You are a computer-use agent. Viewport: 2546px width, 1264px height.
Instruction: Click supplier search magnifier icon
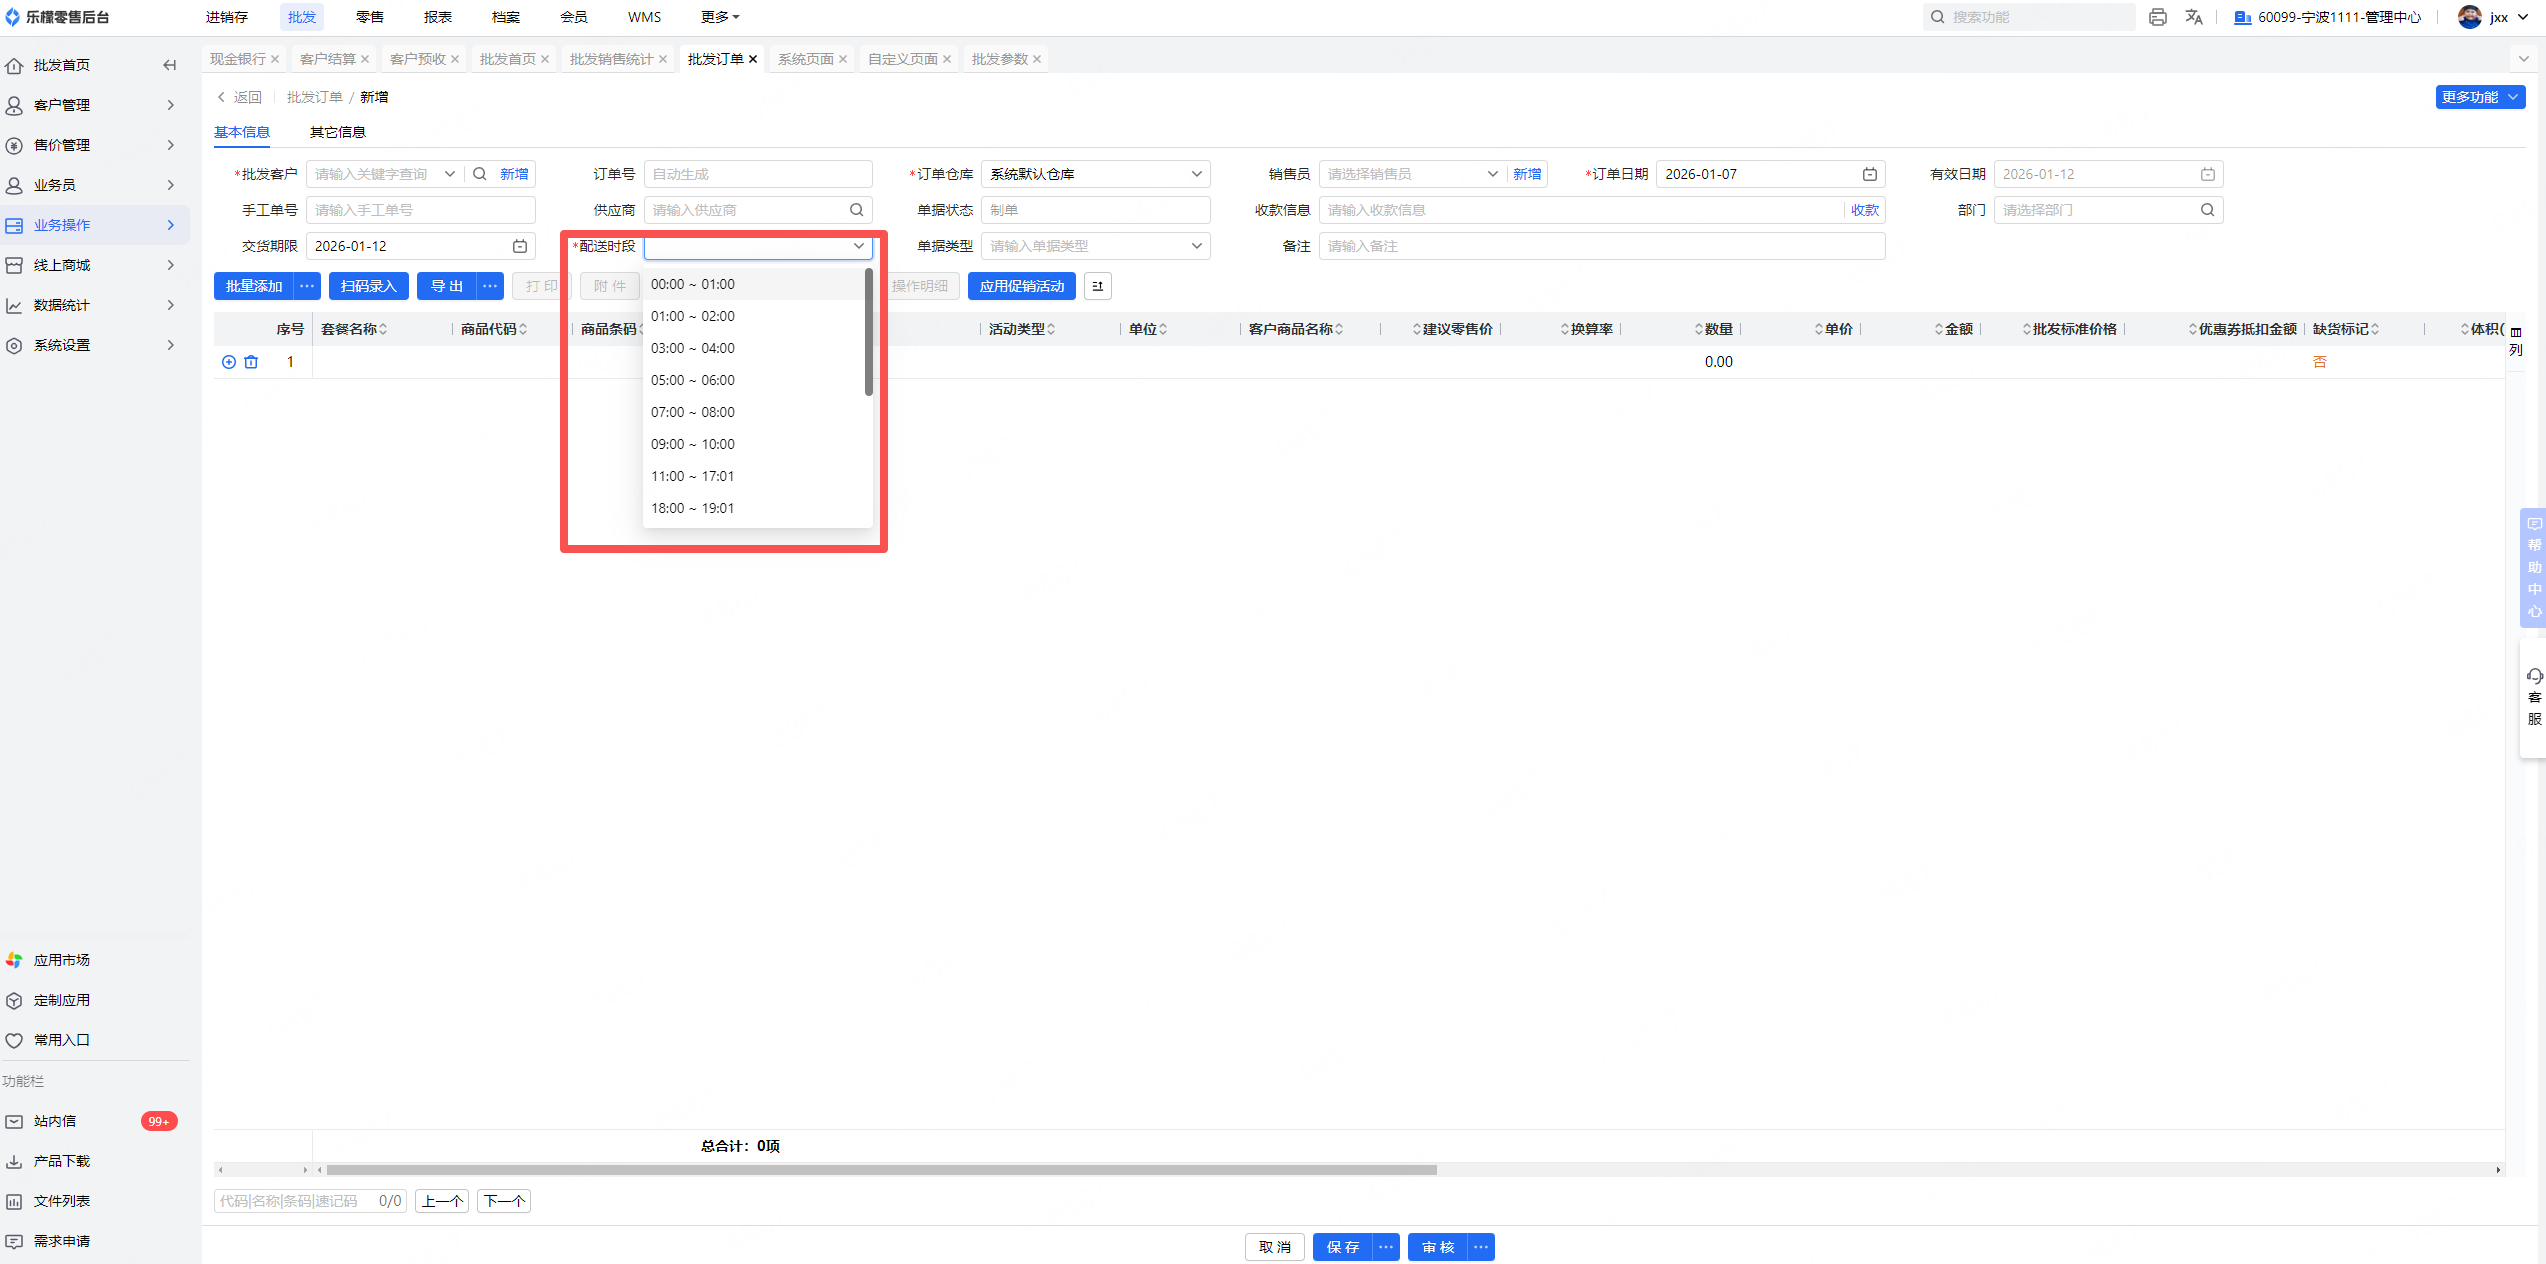click(x=856, y=210)
